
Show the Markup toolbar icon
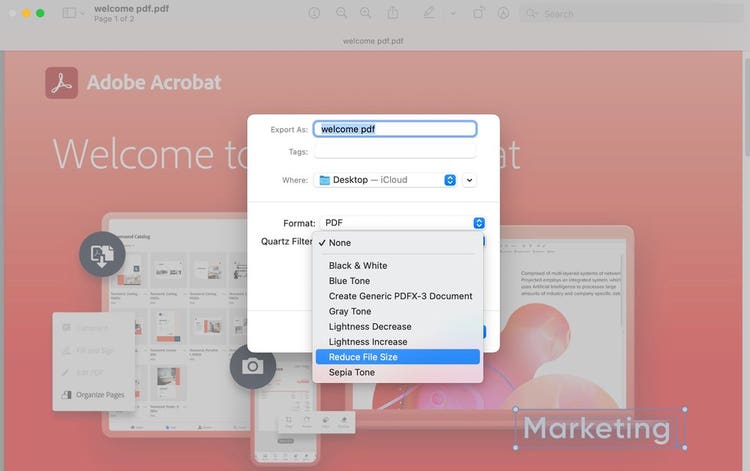point(503,13)
